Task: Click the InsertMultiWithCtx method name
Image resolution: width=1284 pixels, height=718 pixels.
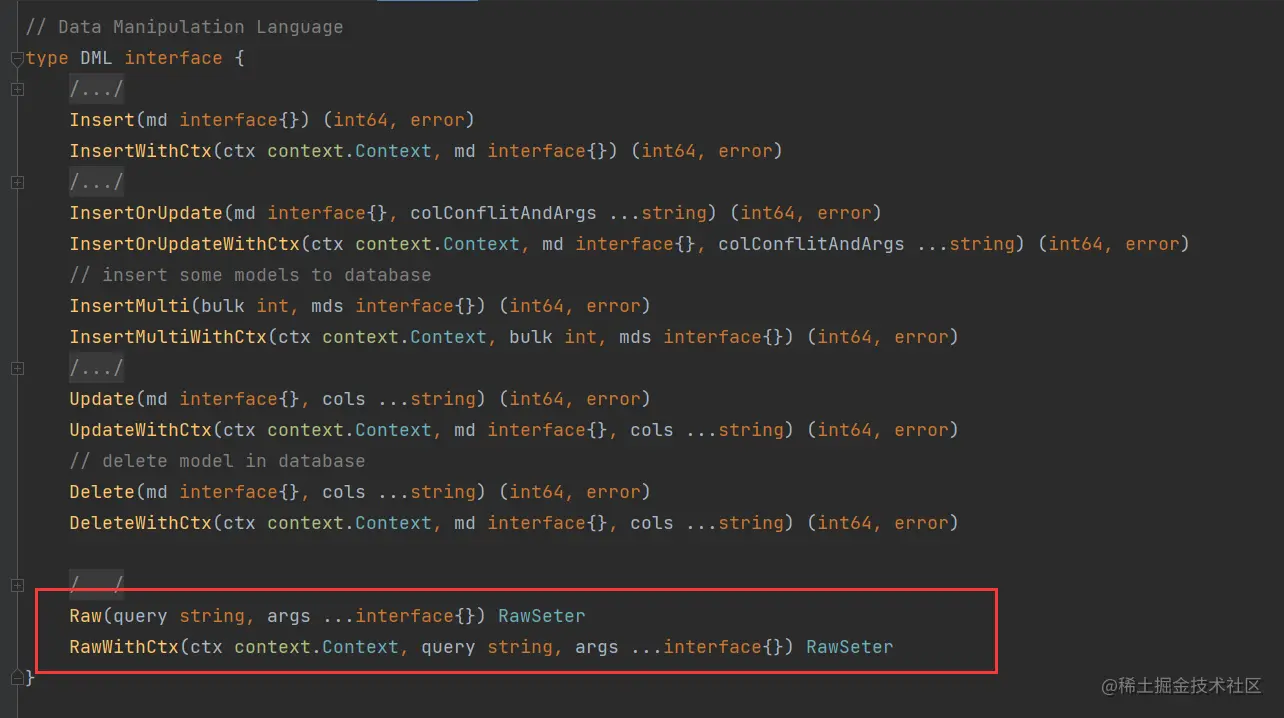Action: tap(168, 337)
